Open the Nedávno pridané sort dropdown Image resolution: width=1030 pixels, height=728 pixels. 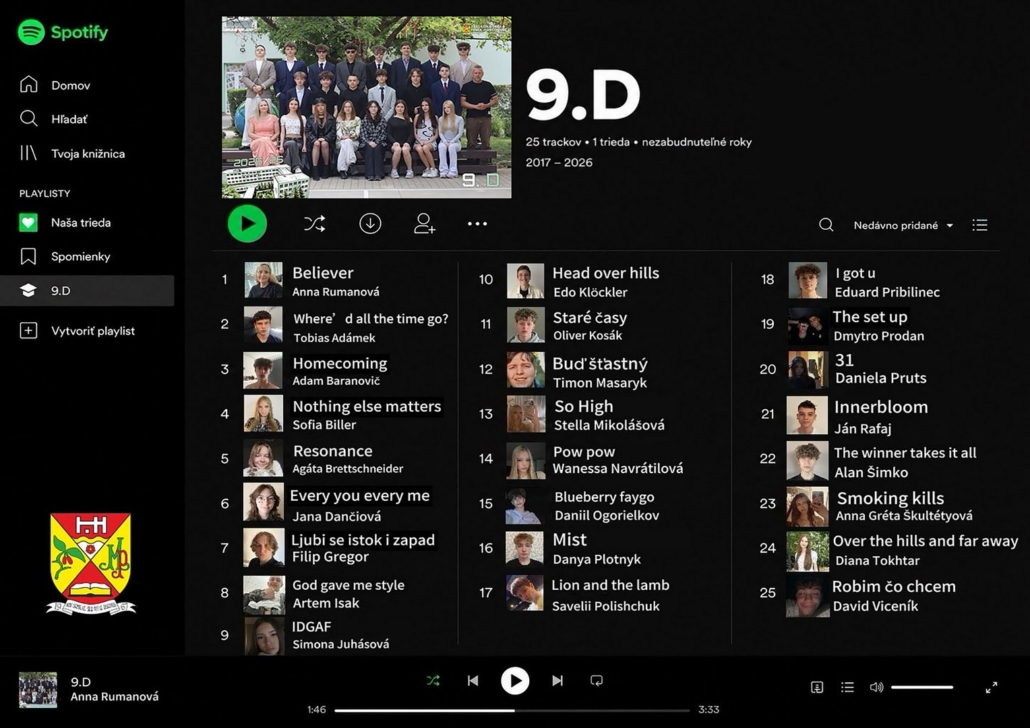point(903,225)
